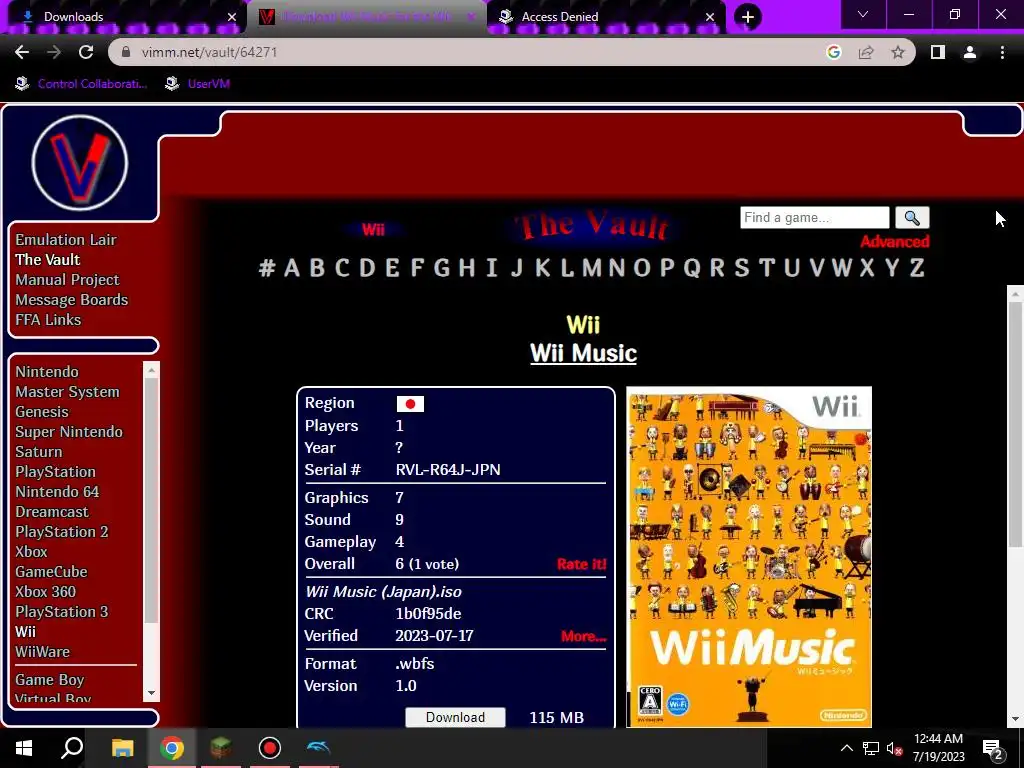Click Chrome icon in taskbar
This screenshot has width=1024, height=768.
point(172,748)
